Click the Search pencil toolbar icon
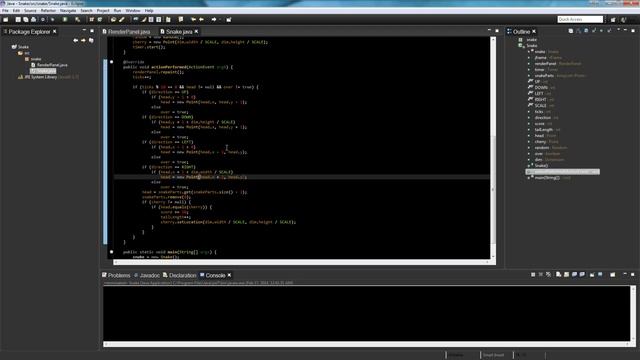 click(122, 20)
